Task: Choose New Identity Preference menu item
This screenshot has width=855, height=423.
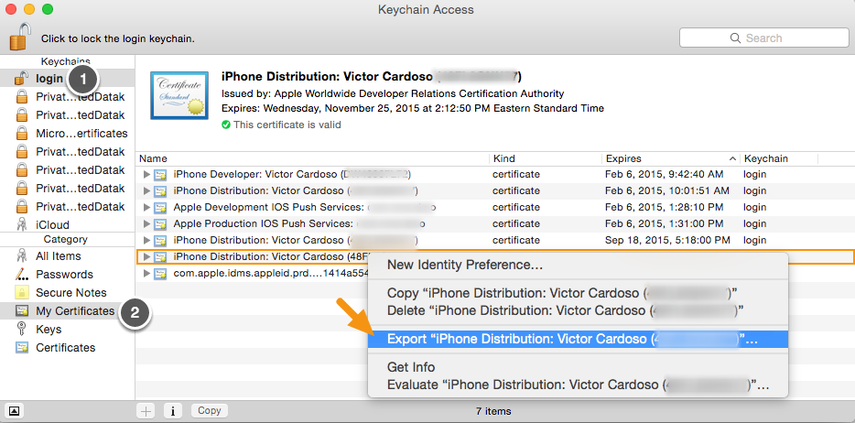Action: (x=465, y=265)
